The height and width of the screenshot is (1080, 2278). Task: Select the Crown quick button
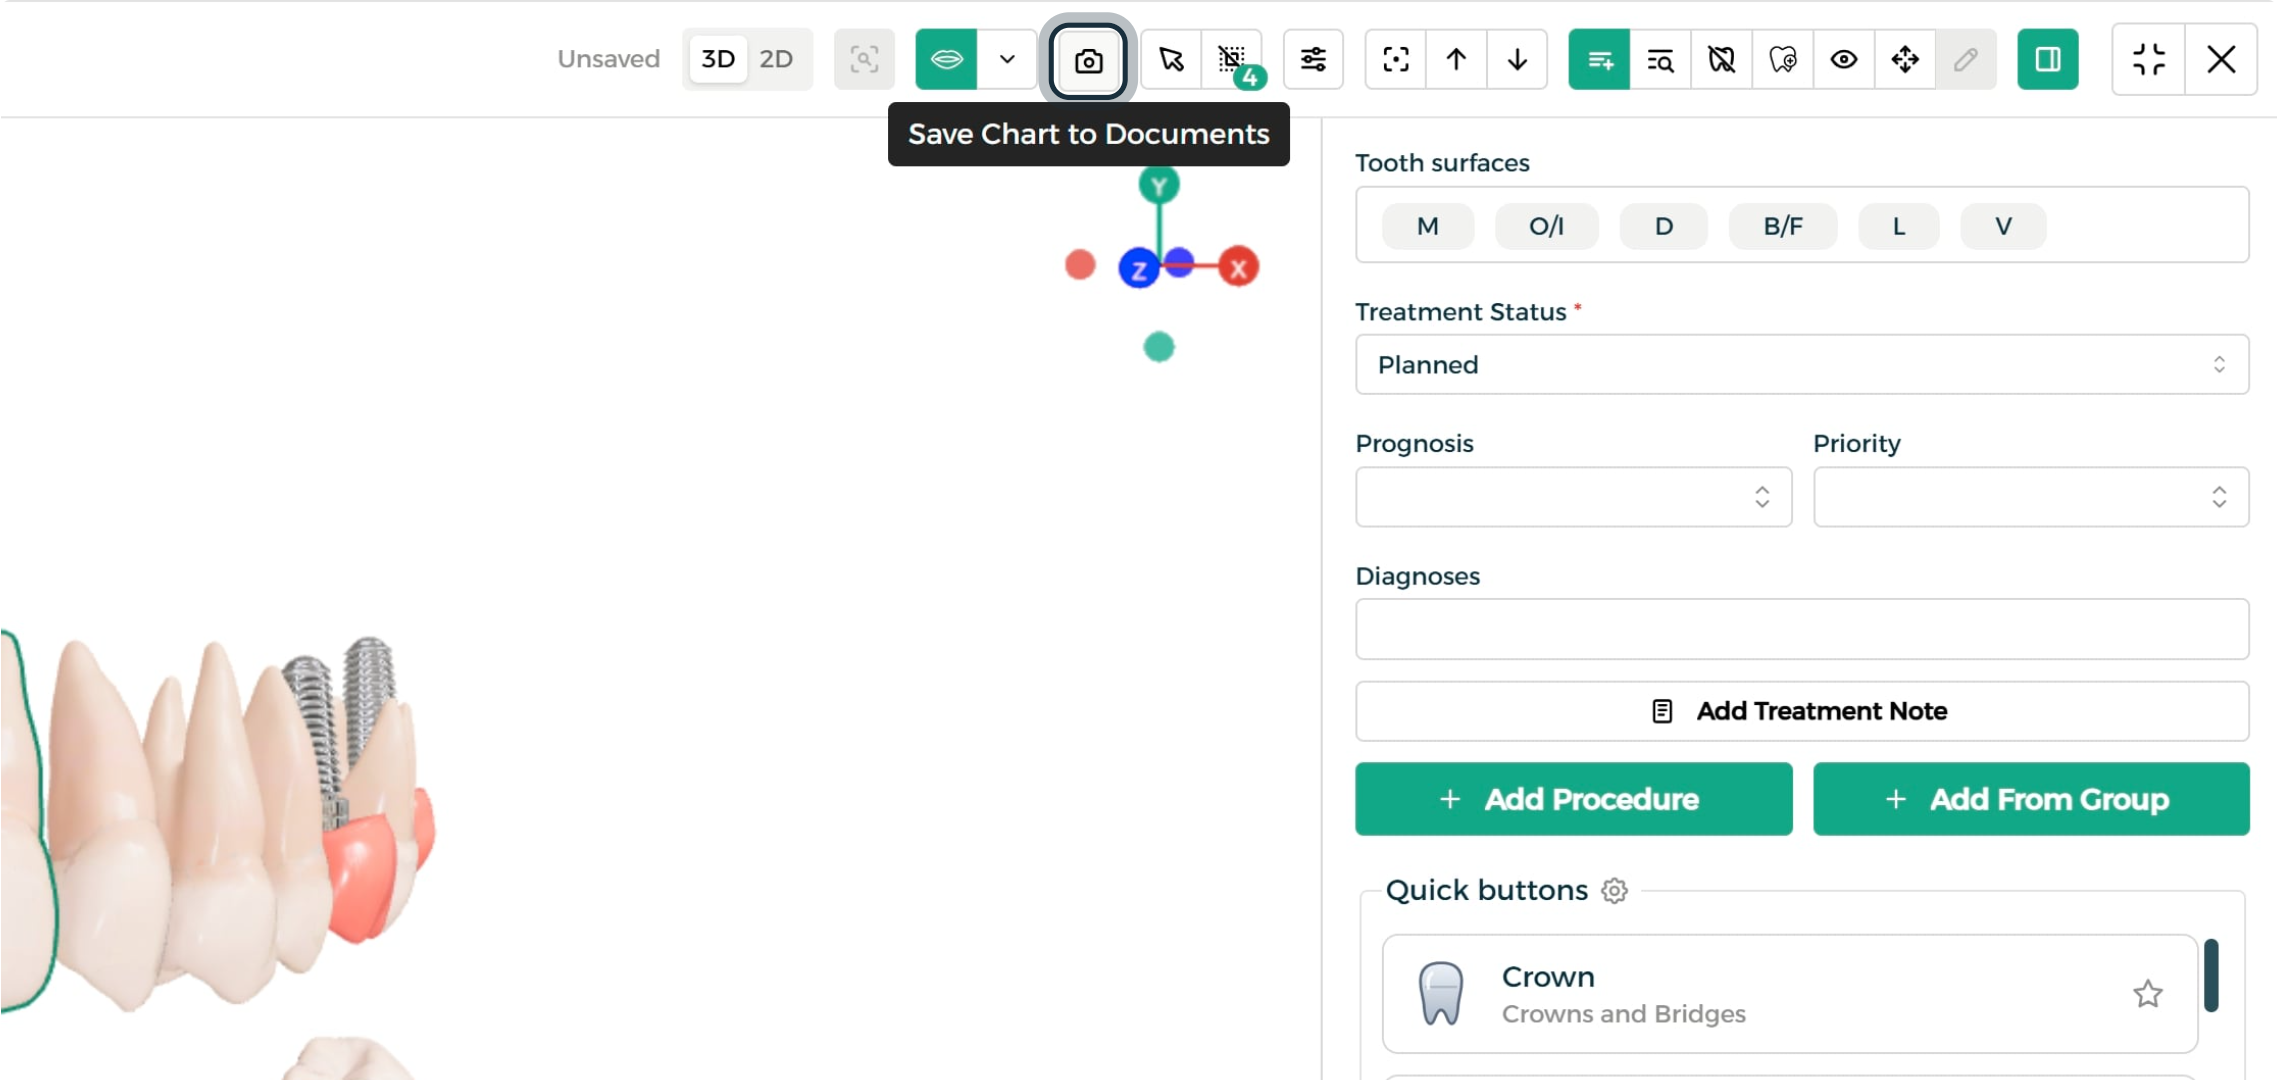coord(1790,994)
